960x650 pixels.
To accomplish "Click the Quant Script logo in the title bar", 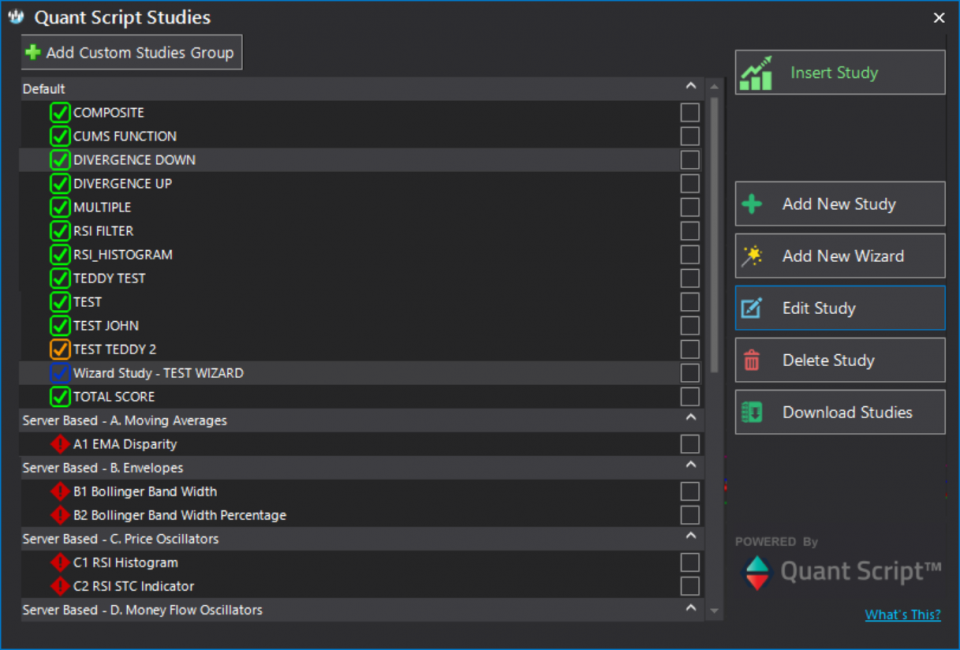I will (x=16, y=17).
